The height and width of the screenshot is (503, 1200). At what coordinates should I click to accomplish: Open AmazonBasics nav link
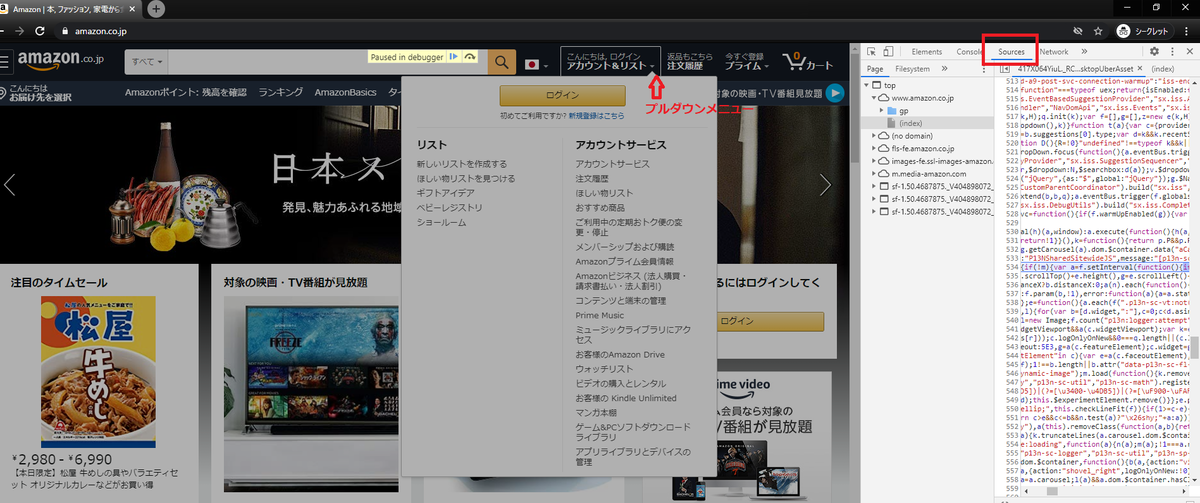346,93
